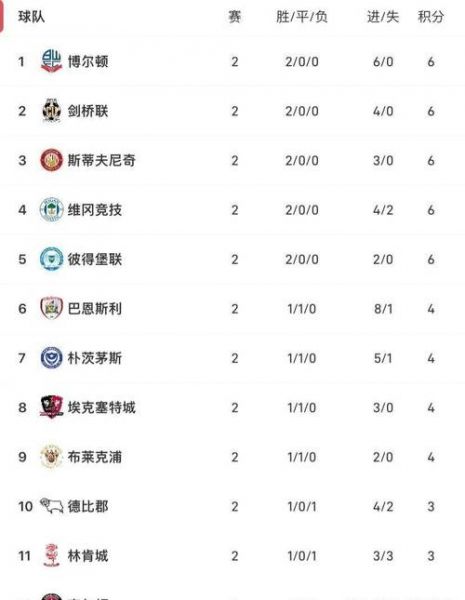This screenshot has width=465, height=600.
Task: Click the Wigan Athletic club crest
Action: pos(51,209)
